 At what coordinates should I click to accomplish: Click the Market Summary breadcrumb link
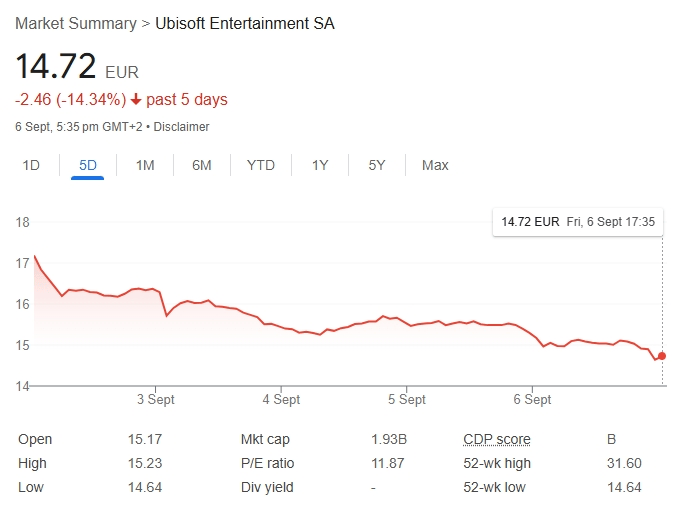click(75, 23)
